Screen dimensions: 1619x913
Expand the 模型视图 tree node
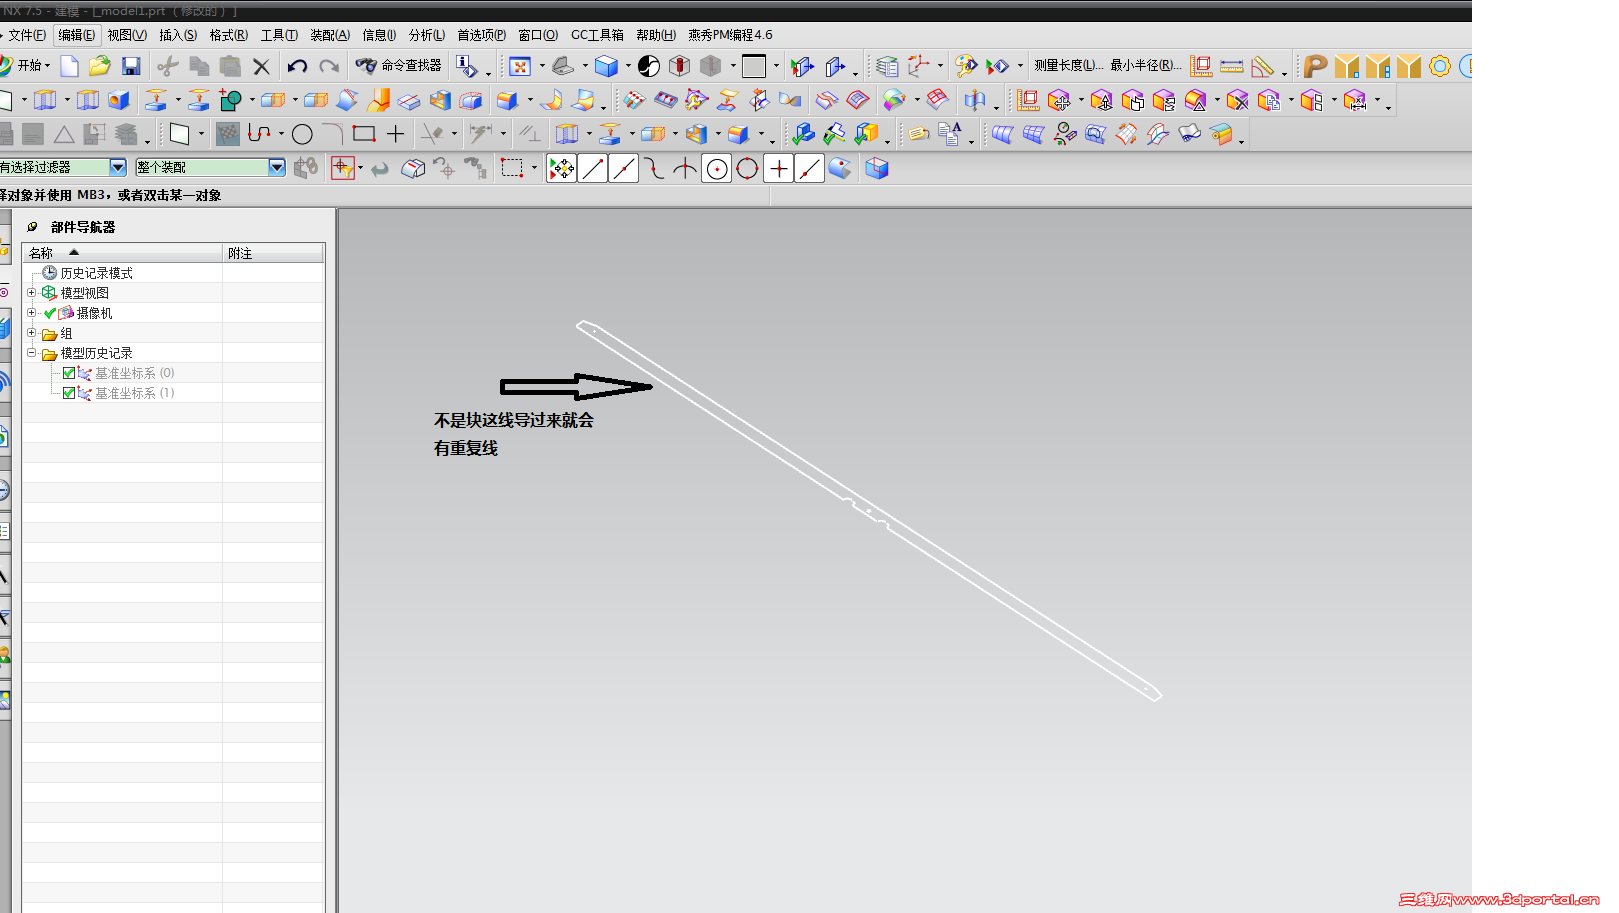(x=31, y=292)
